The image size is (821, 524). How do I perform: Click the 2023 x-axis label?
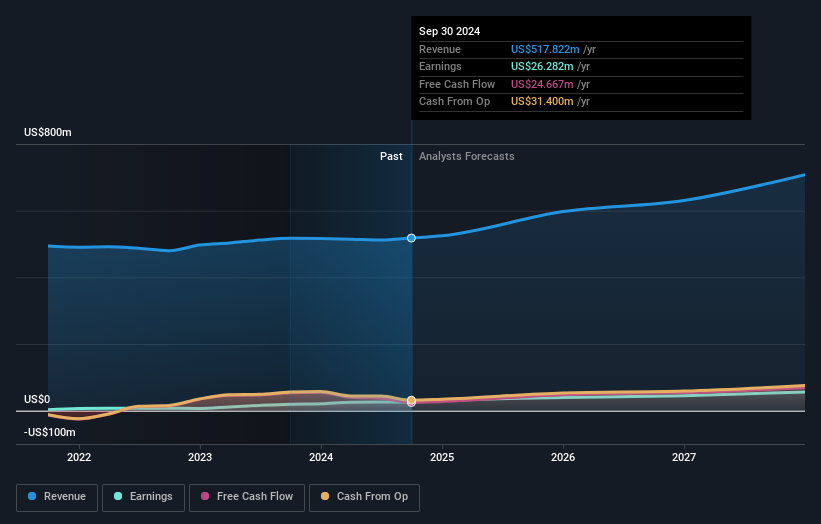(x=200, y=457)
